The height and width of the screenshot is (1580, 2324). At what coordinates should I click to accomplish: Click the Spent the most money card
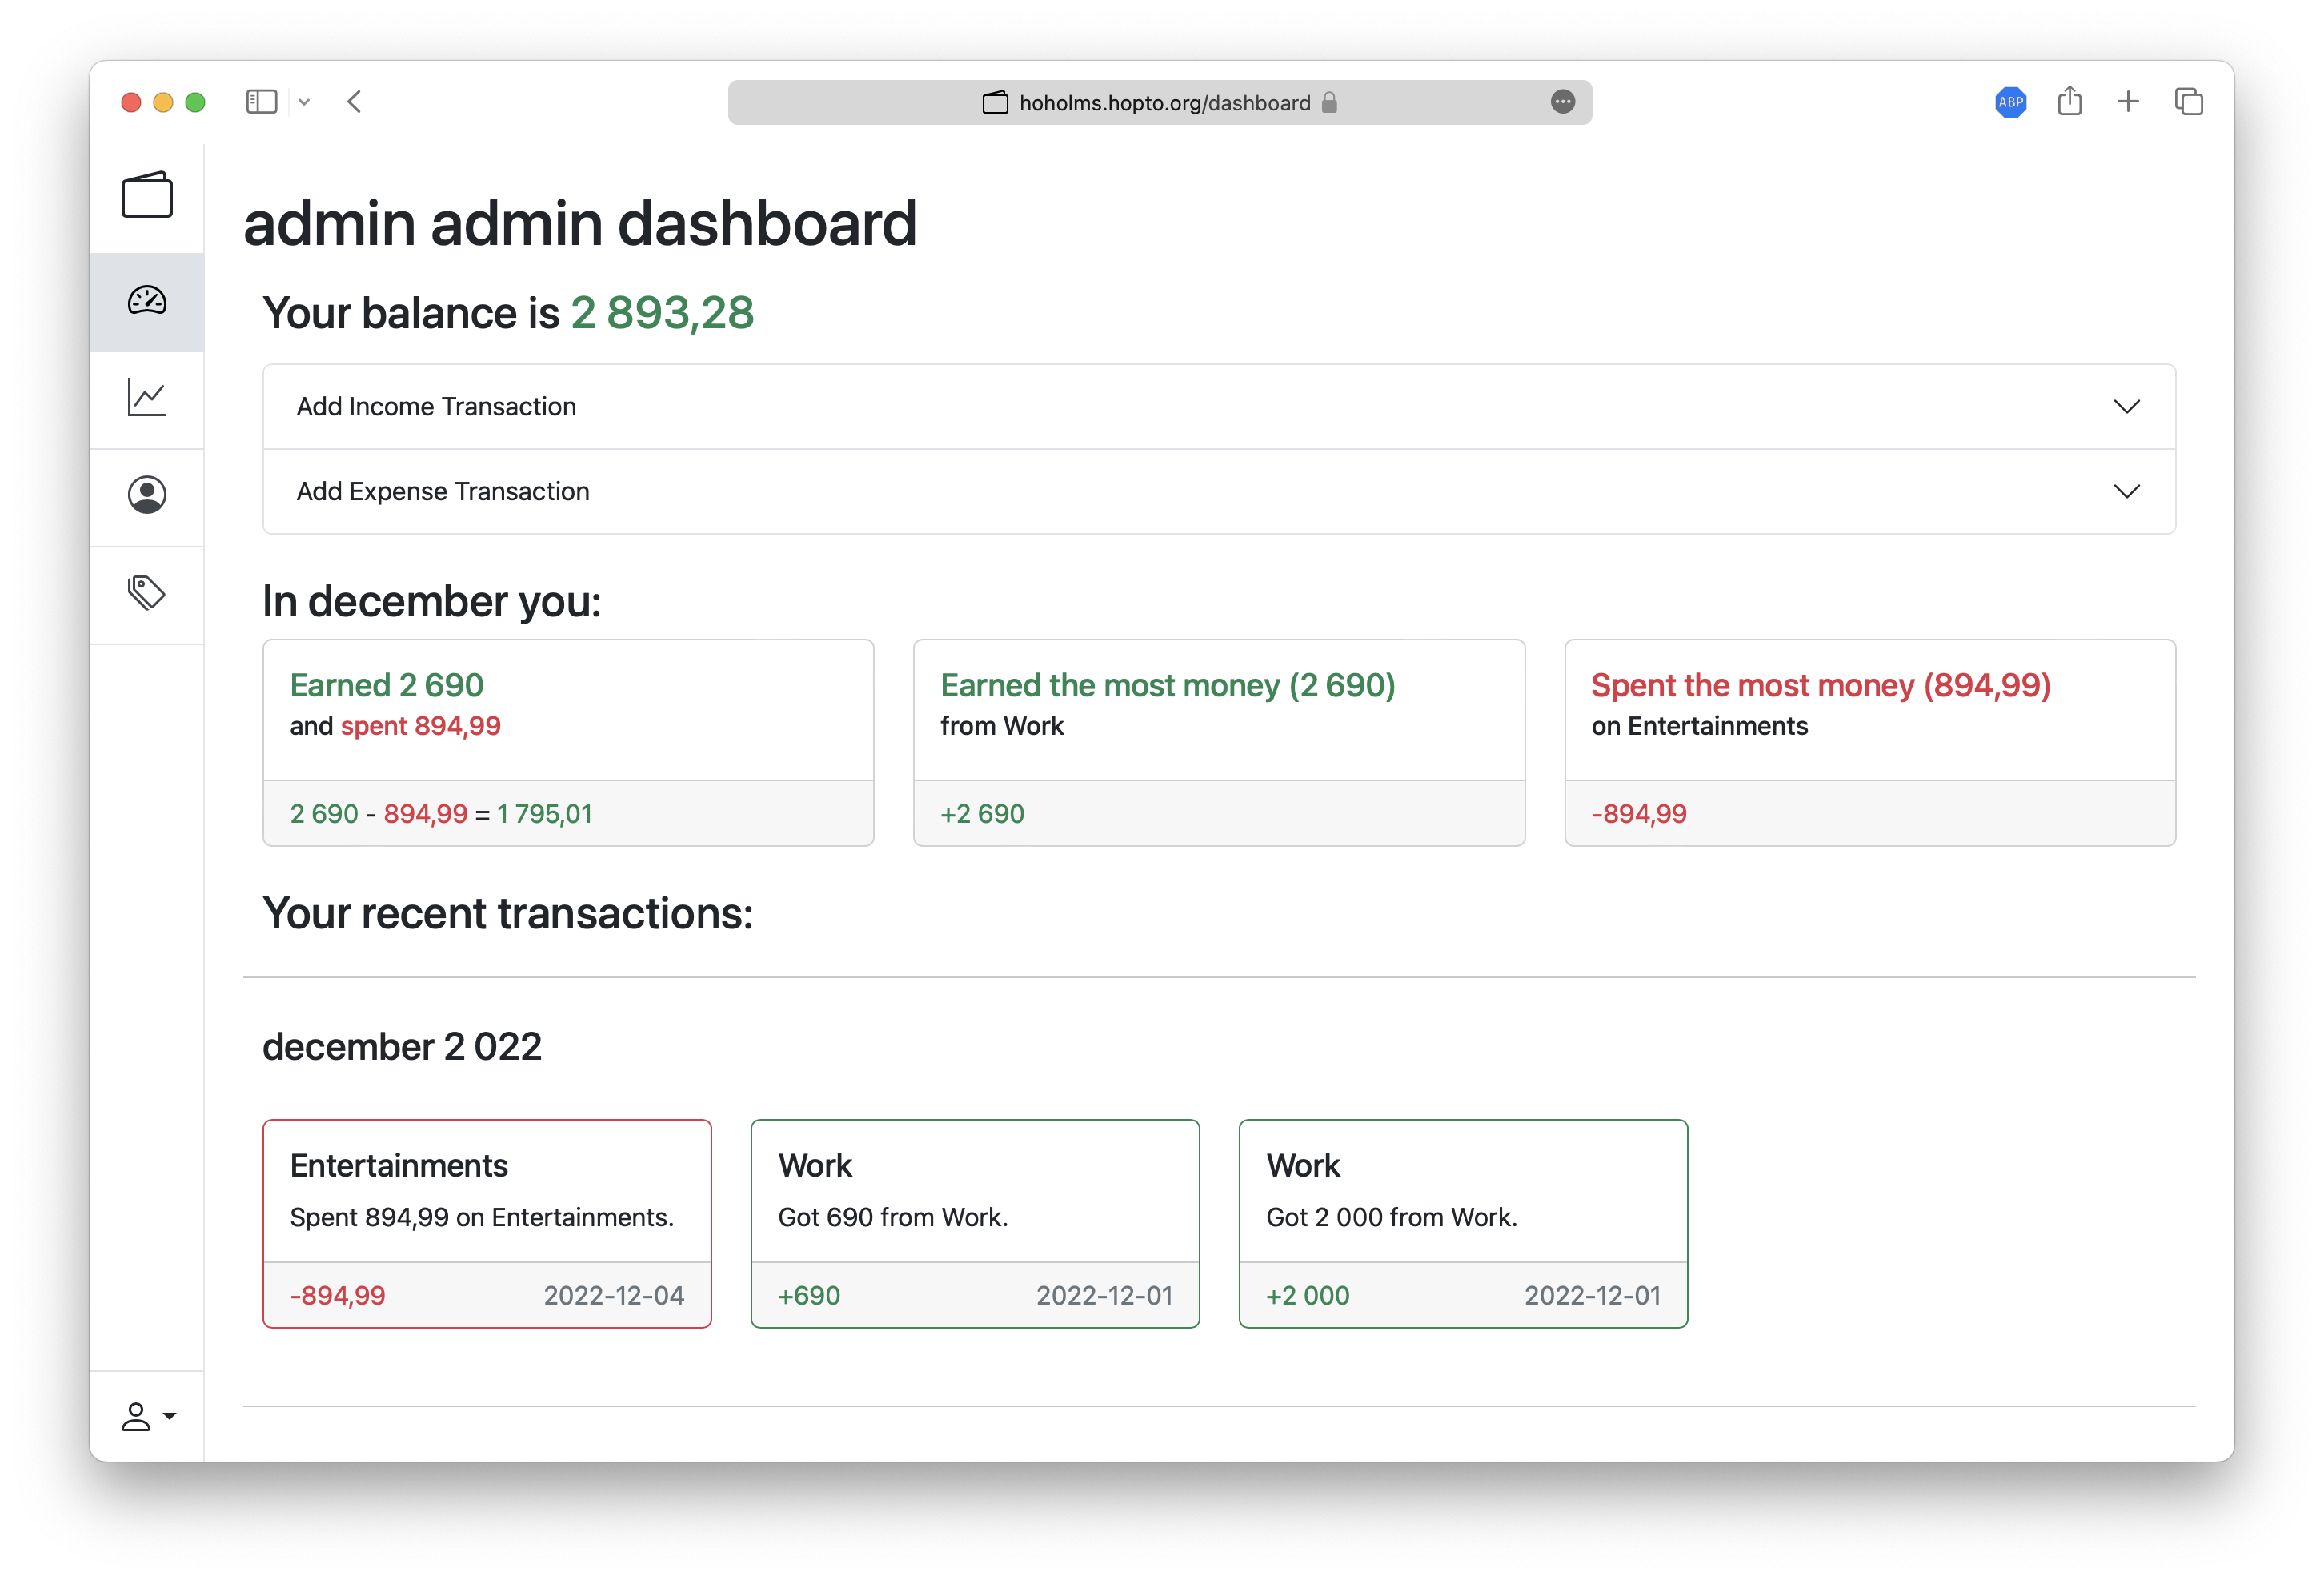tap(1869, 742)
